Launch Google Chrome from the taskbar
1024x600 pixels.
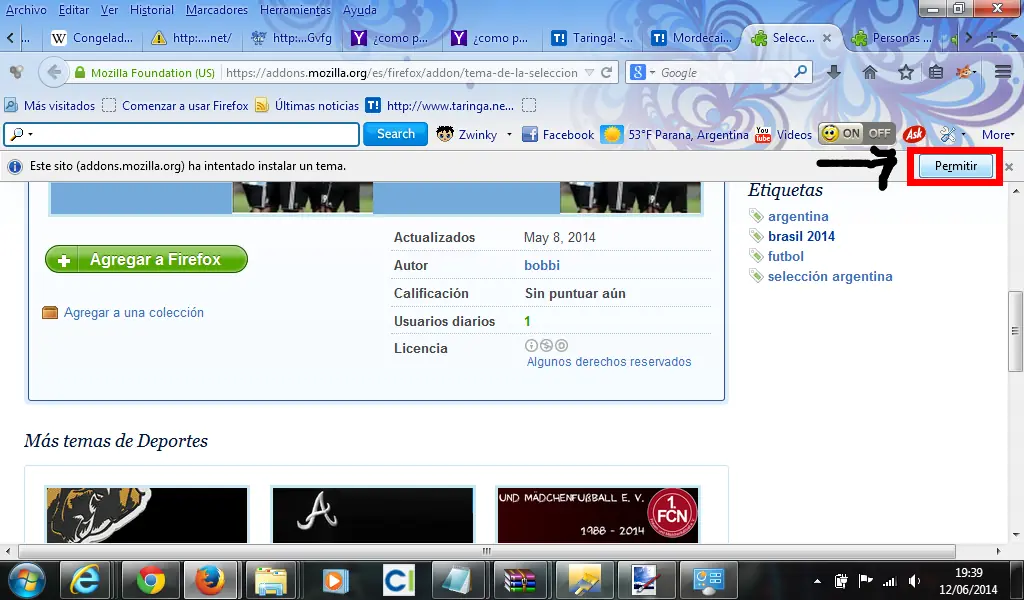click(x=150, y=580)
